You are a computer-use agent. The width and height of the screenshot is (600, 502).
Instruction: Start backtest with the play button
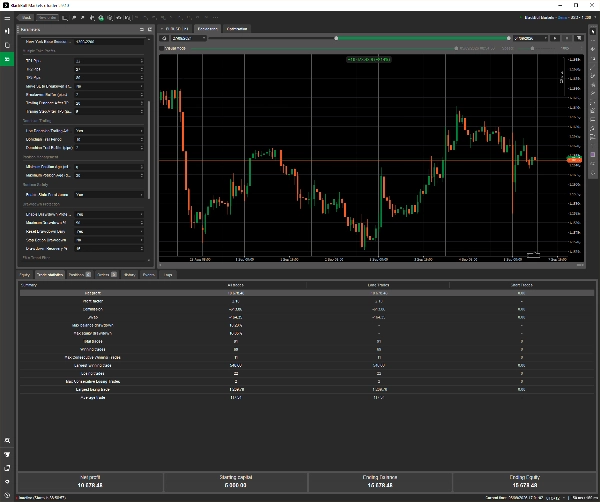pyautogui.click(x=555, y=38)
